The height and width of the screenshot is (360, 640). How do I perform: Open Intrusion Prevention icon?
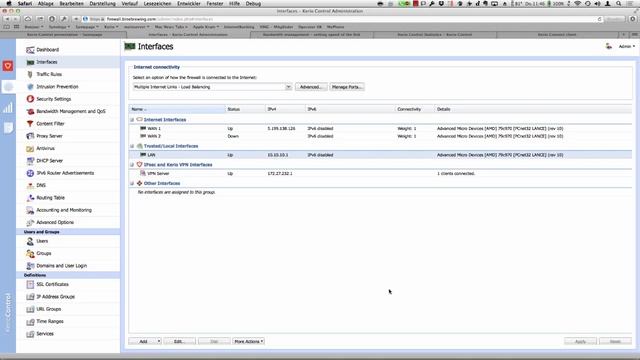click(x=30, y=87)
